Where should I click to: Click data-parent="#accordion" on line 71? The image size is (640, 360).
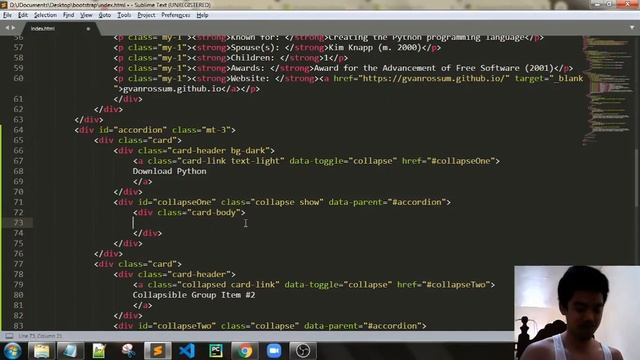(x=387, y=202)
